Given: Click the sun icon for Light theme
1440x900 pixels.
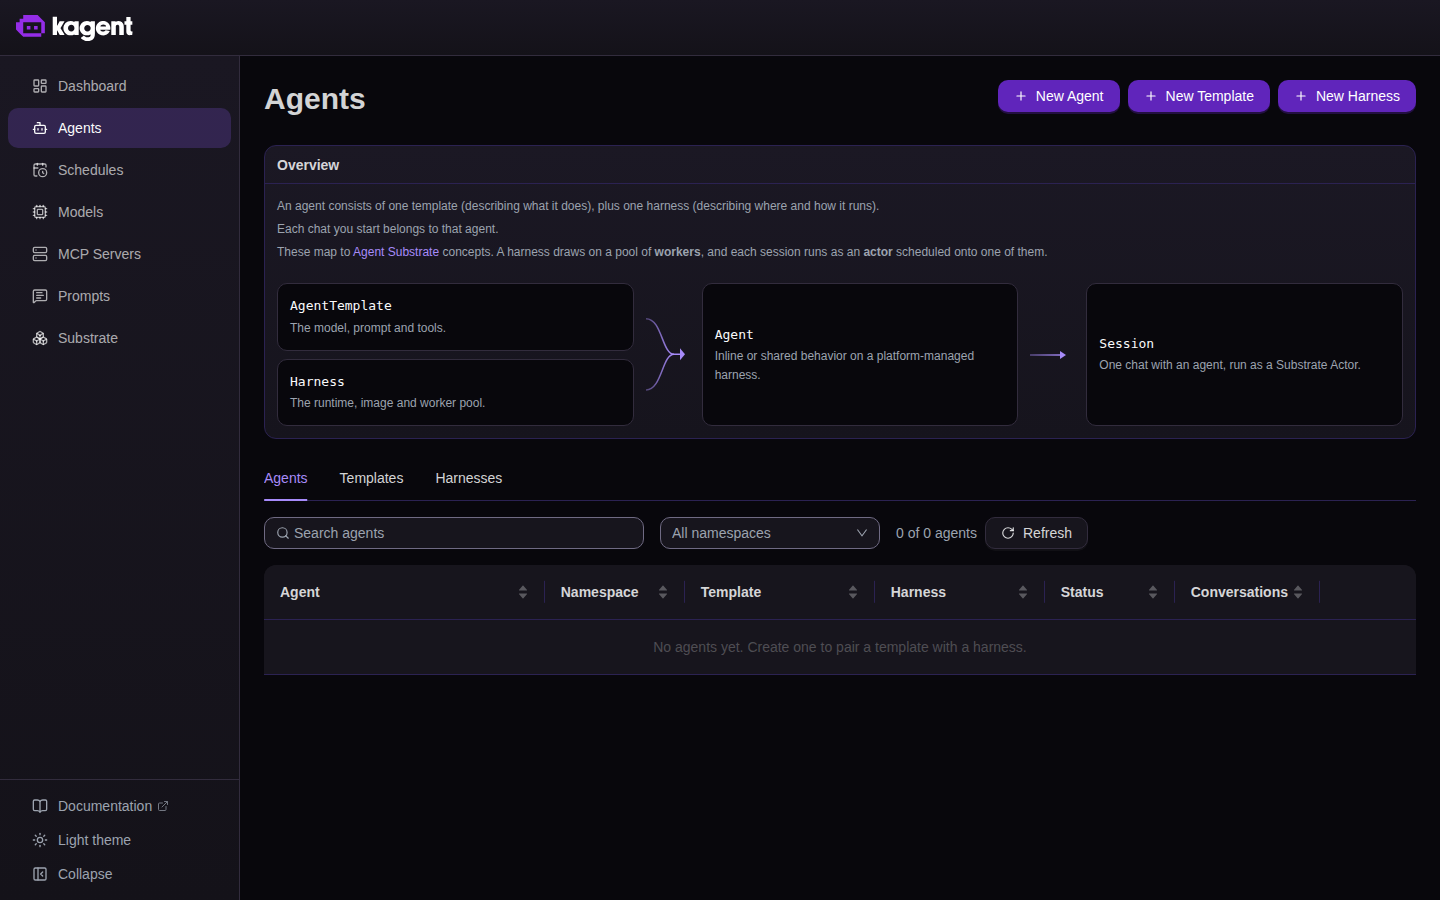Looking at the screenshot, I should pos(40,840).
